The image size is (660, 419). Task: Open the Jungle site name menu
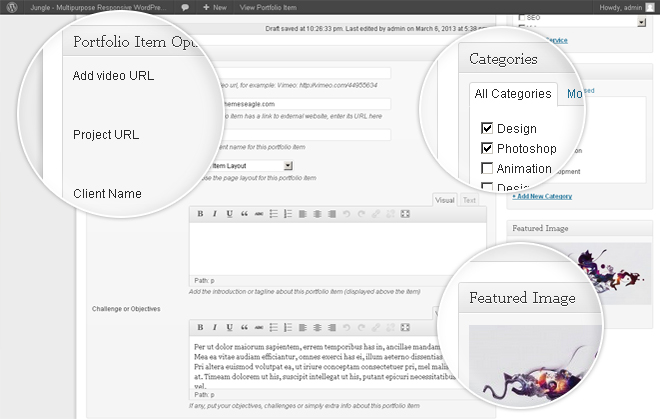[98, 7]
